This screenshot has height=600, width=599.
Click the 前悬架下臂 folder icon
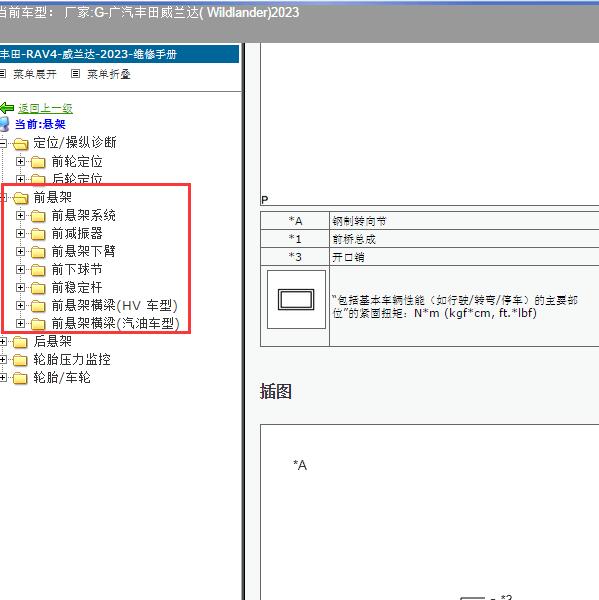click(38, 252)
